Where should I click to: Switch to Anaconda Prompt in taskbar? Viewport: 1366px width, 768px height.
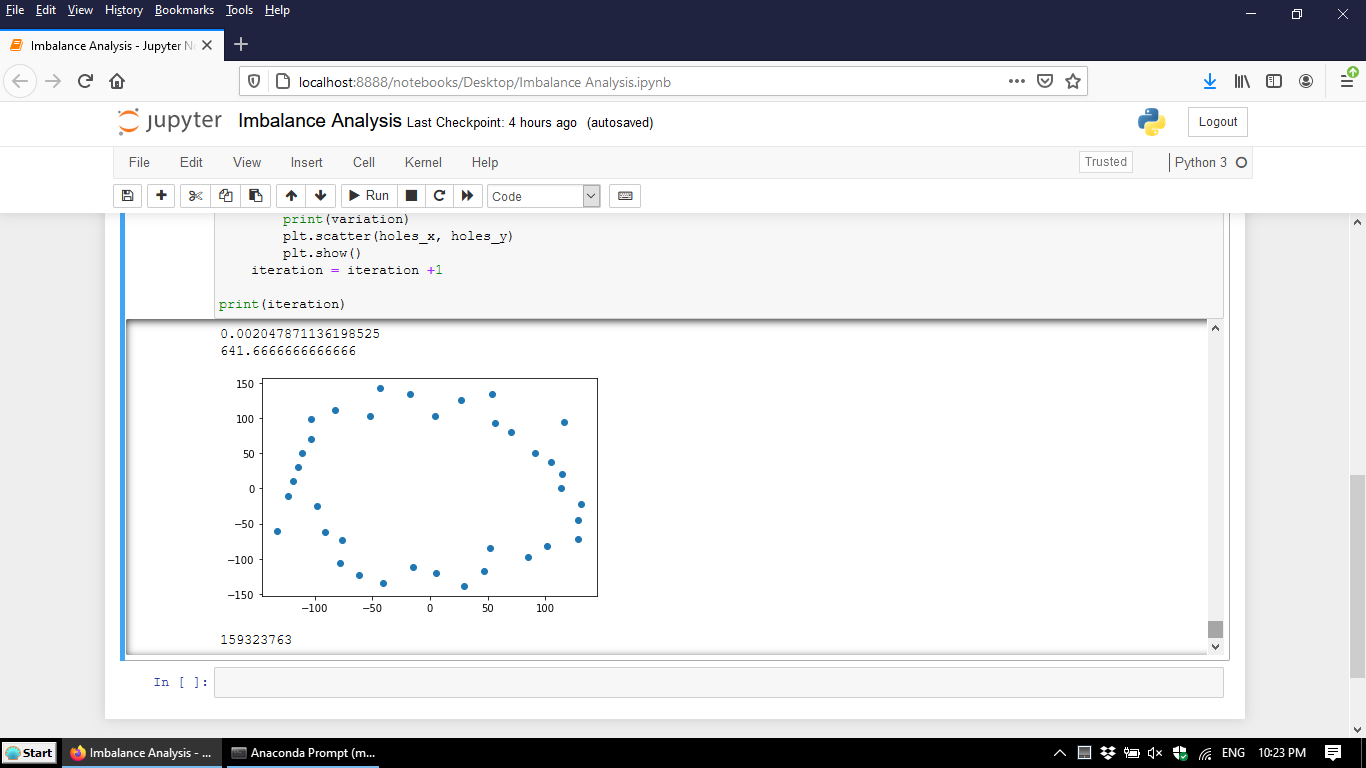(x=302, y=753)
